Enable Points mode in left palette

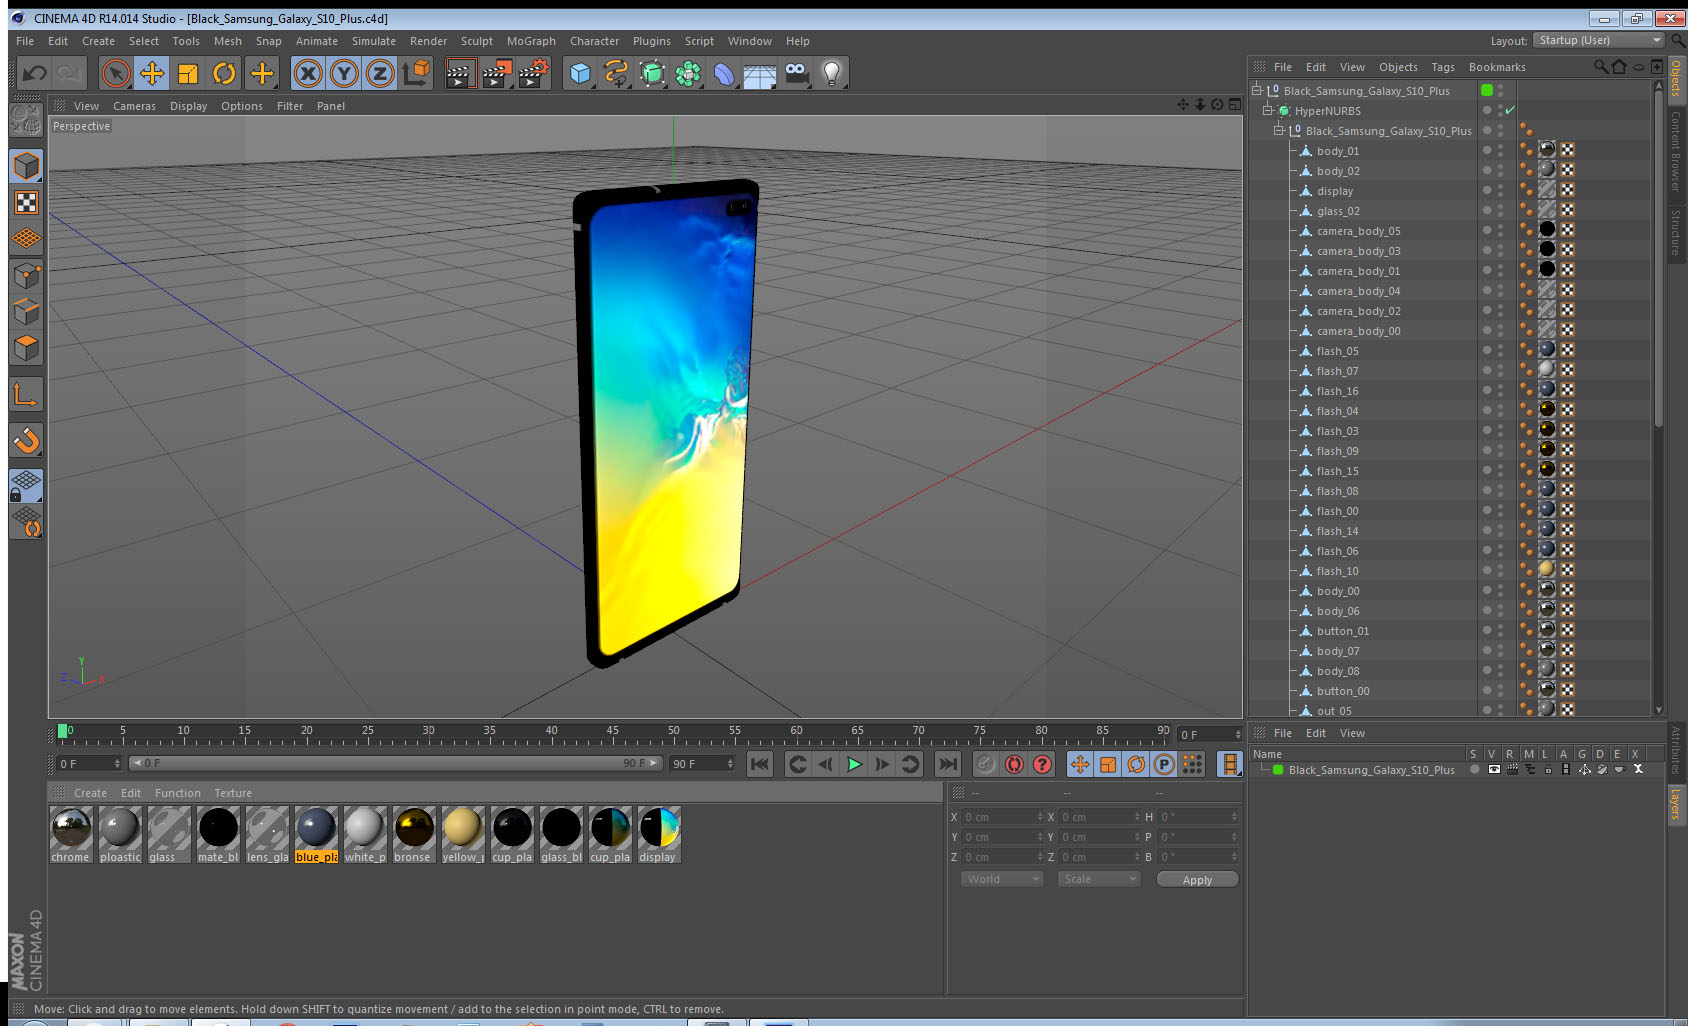[x=26, y=275]
